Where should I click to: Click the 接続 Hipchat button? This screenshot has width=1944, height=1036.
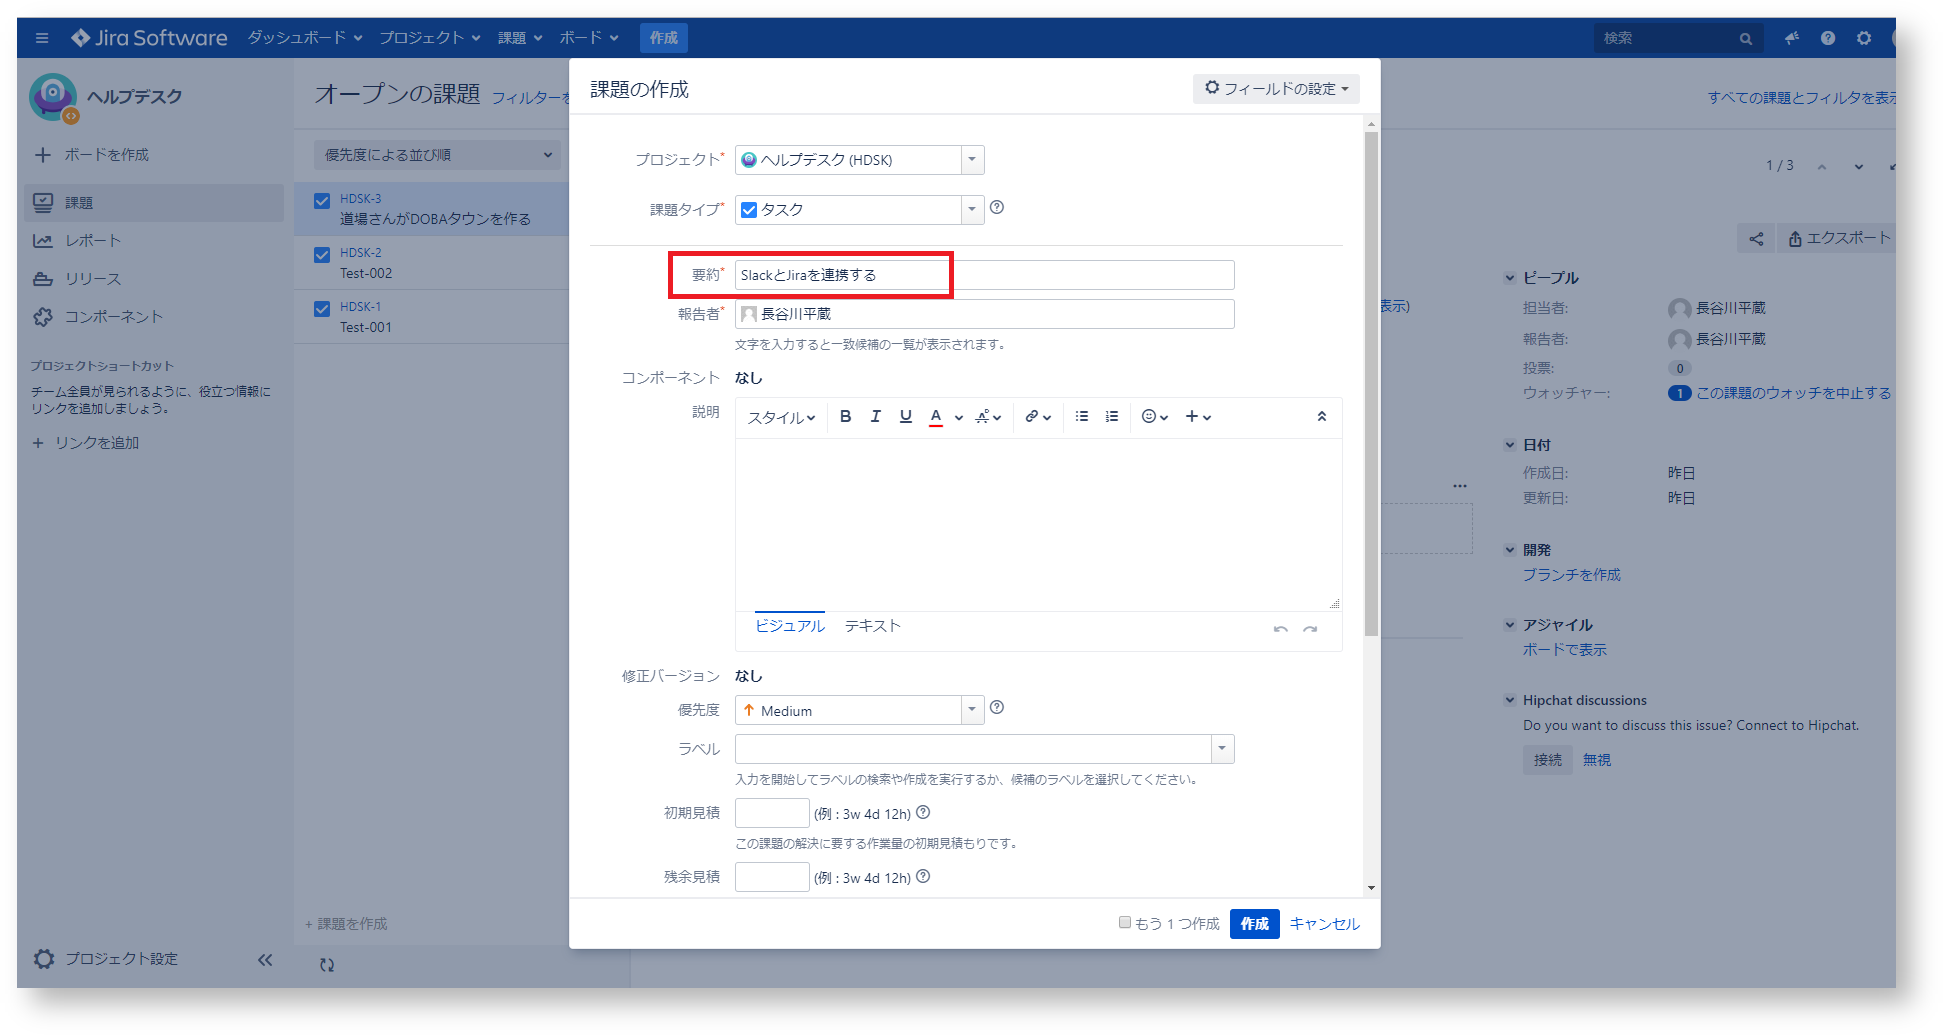(x=1548, y=760)
